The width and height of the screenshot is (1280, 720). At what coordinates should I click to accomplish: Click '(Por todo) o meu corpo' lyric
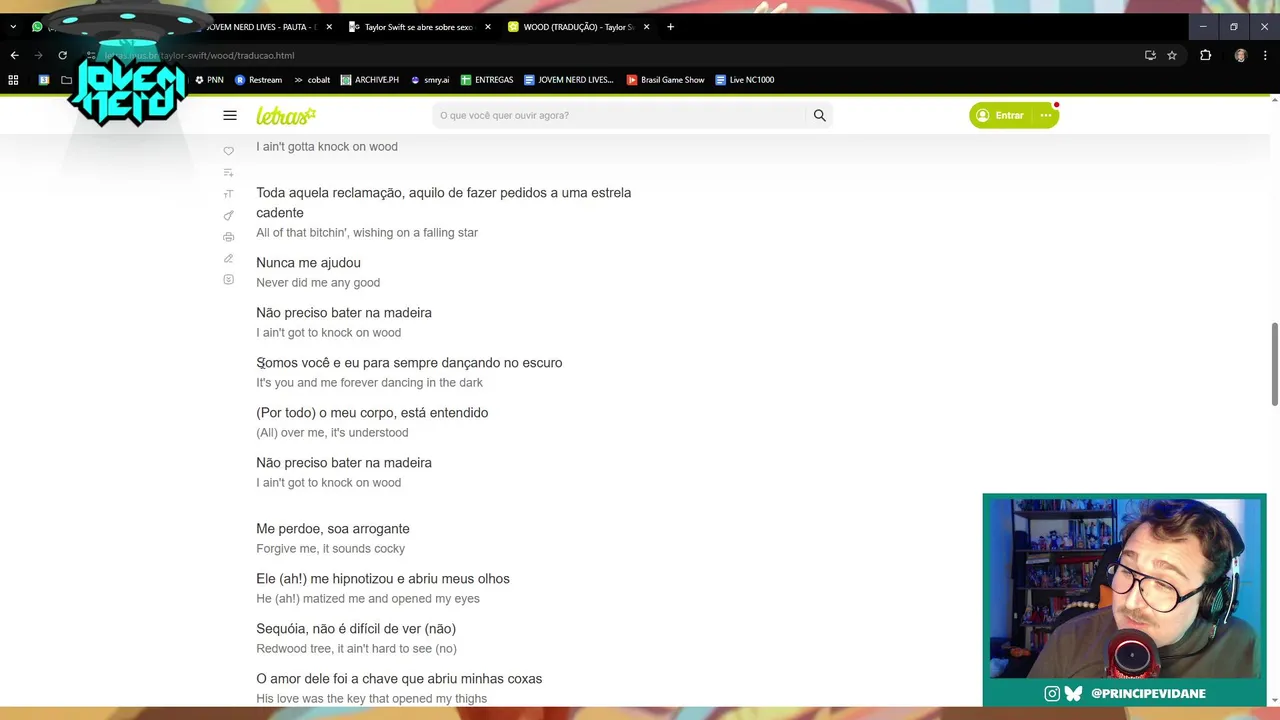pos(372,412)
